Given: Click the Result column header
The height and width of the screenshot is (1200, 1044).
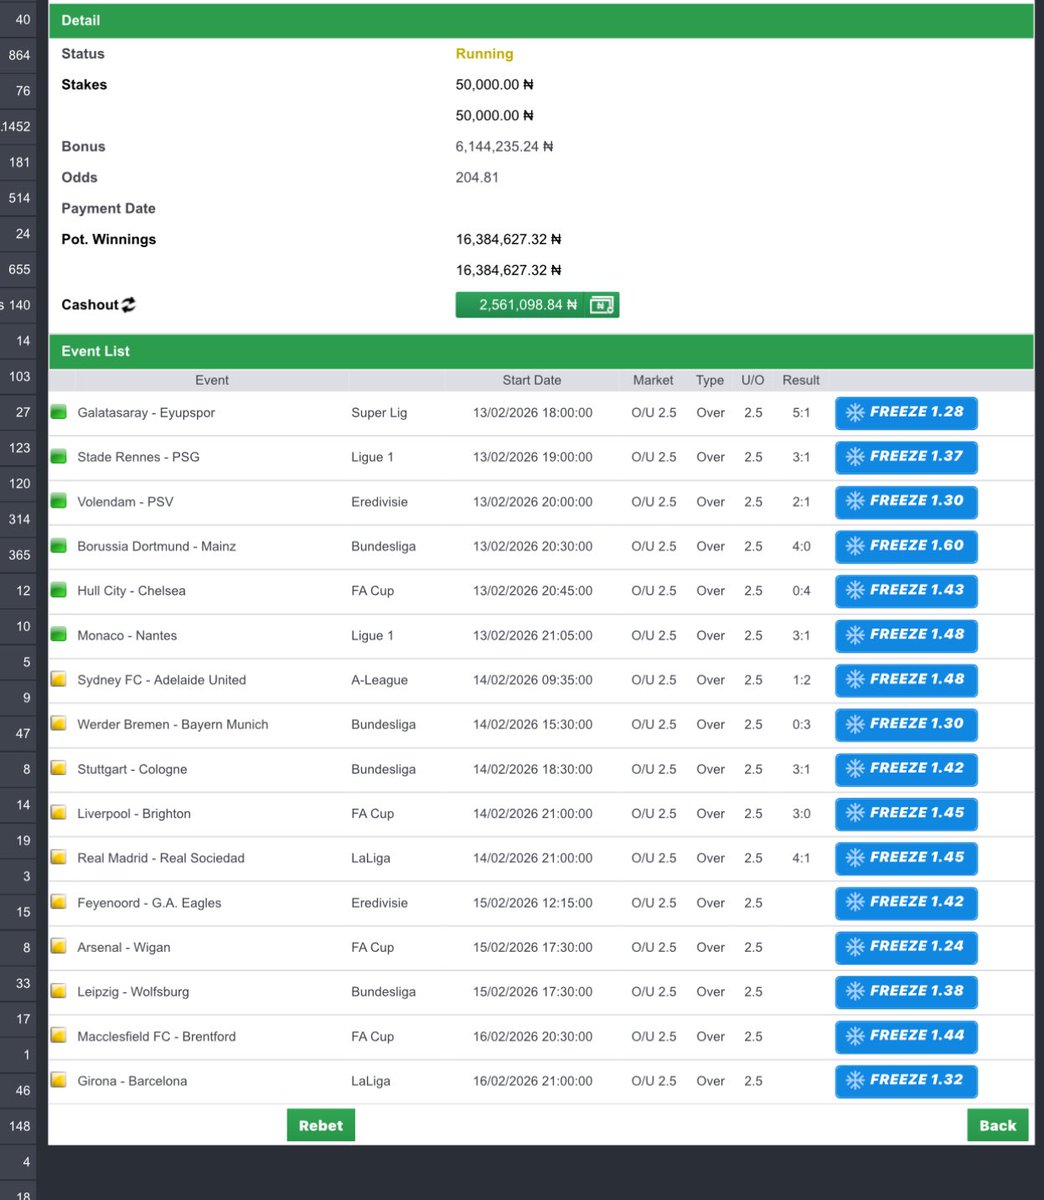Looking at the screenshot, I should coord(801,380).
